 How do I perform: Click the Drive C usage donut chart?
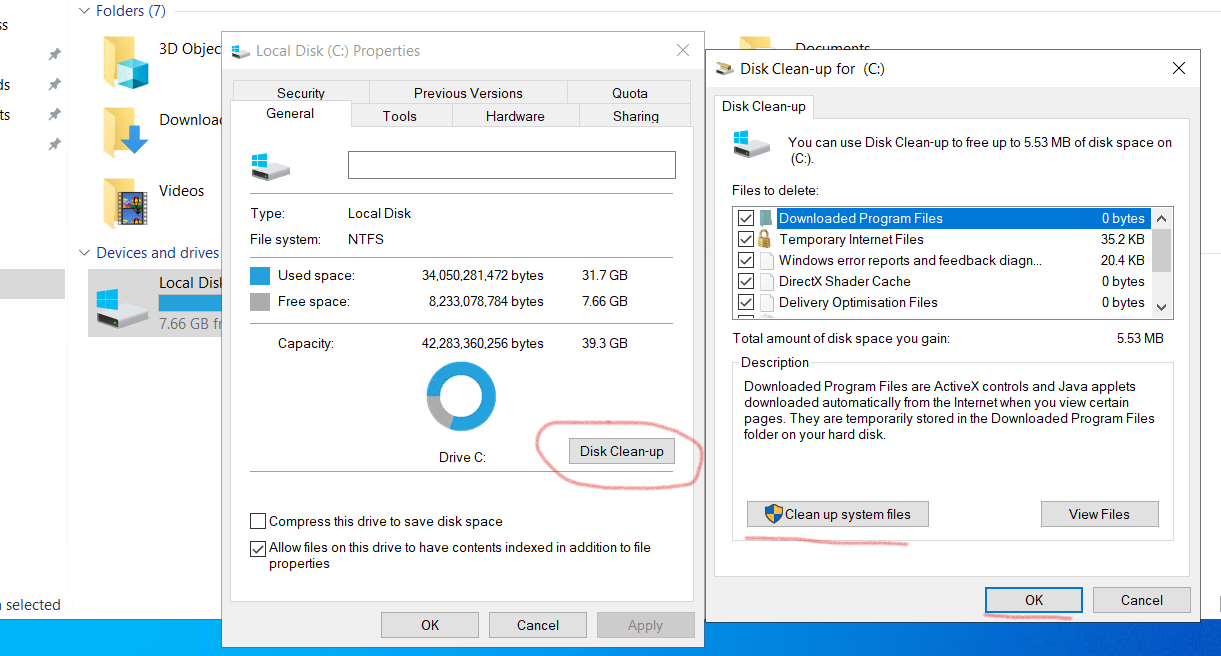[x=461, y=396]
